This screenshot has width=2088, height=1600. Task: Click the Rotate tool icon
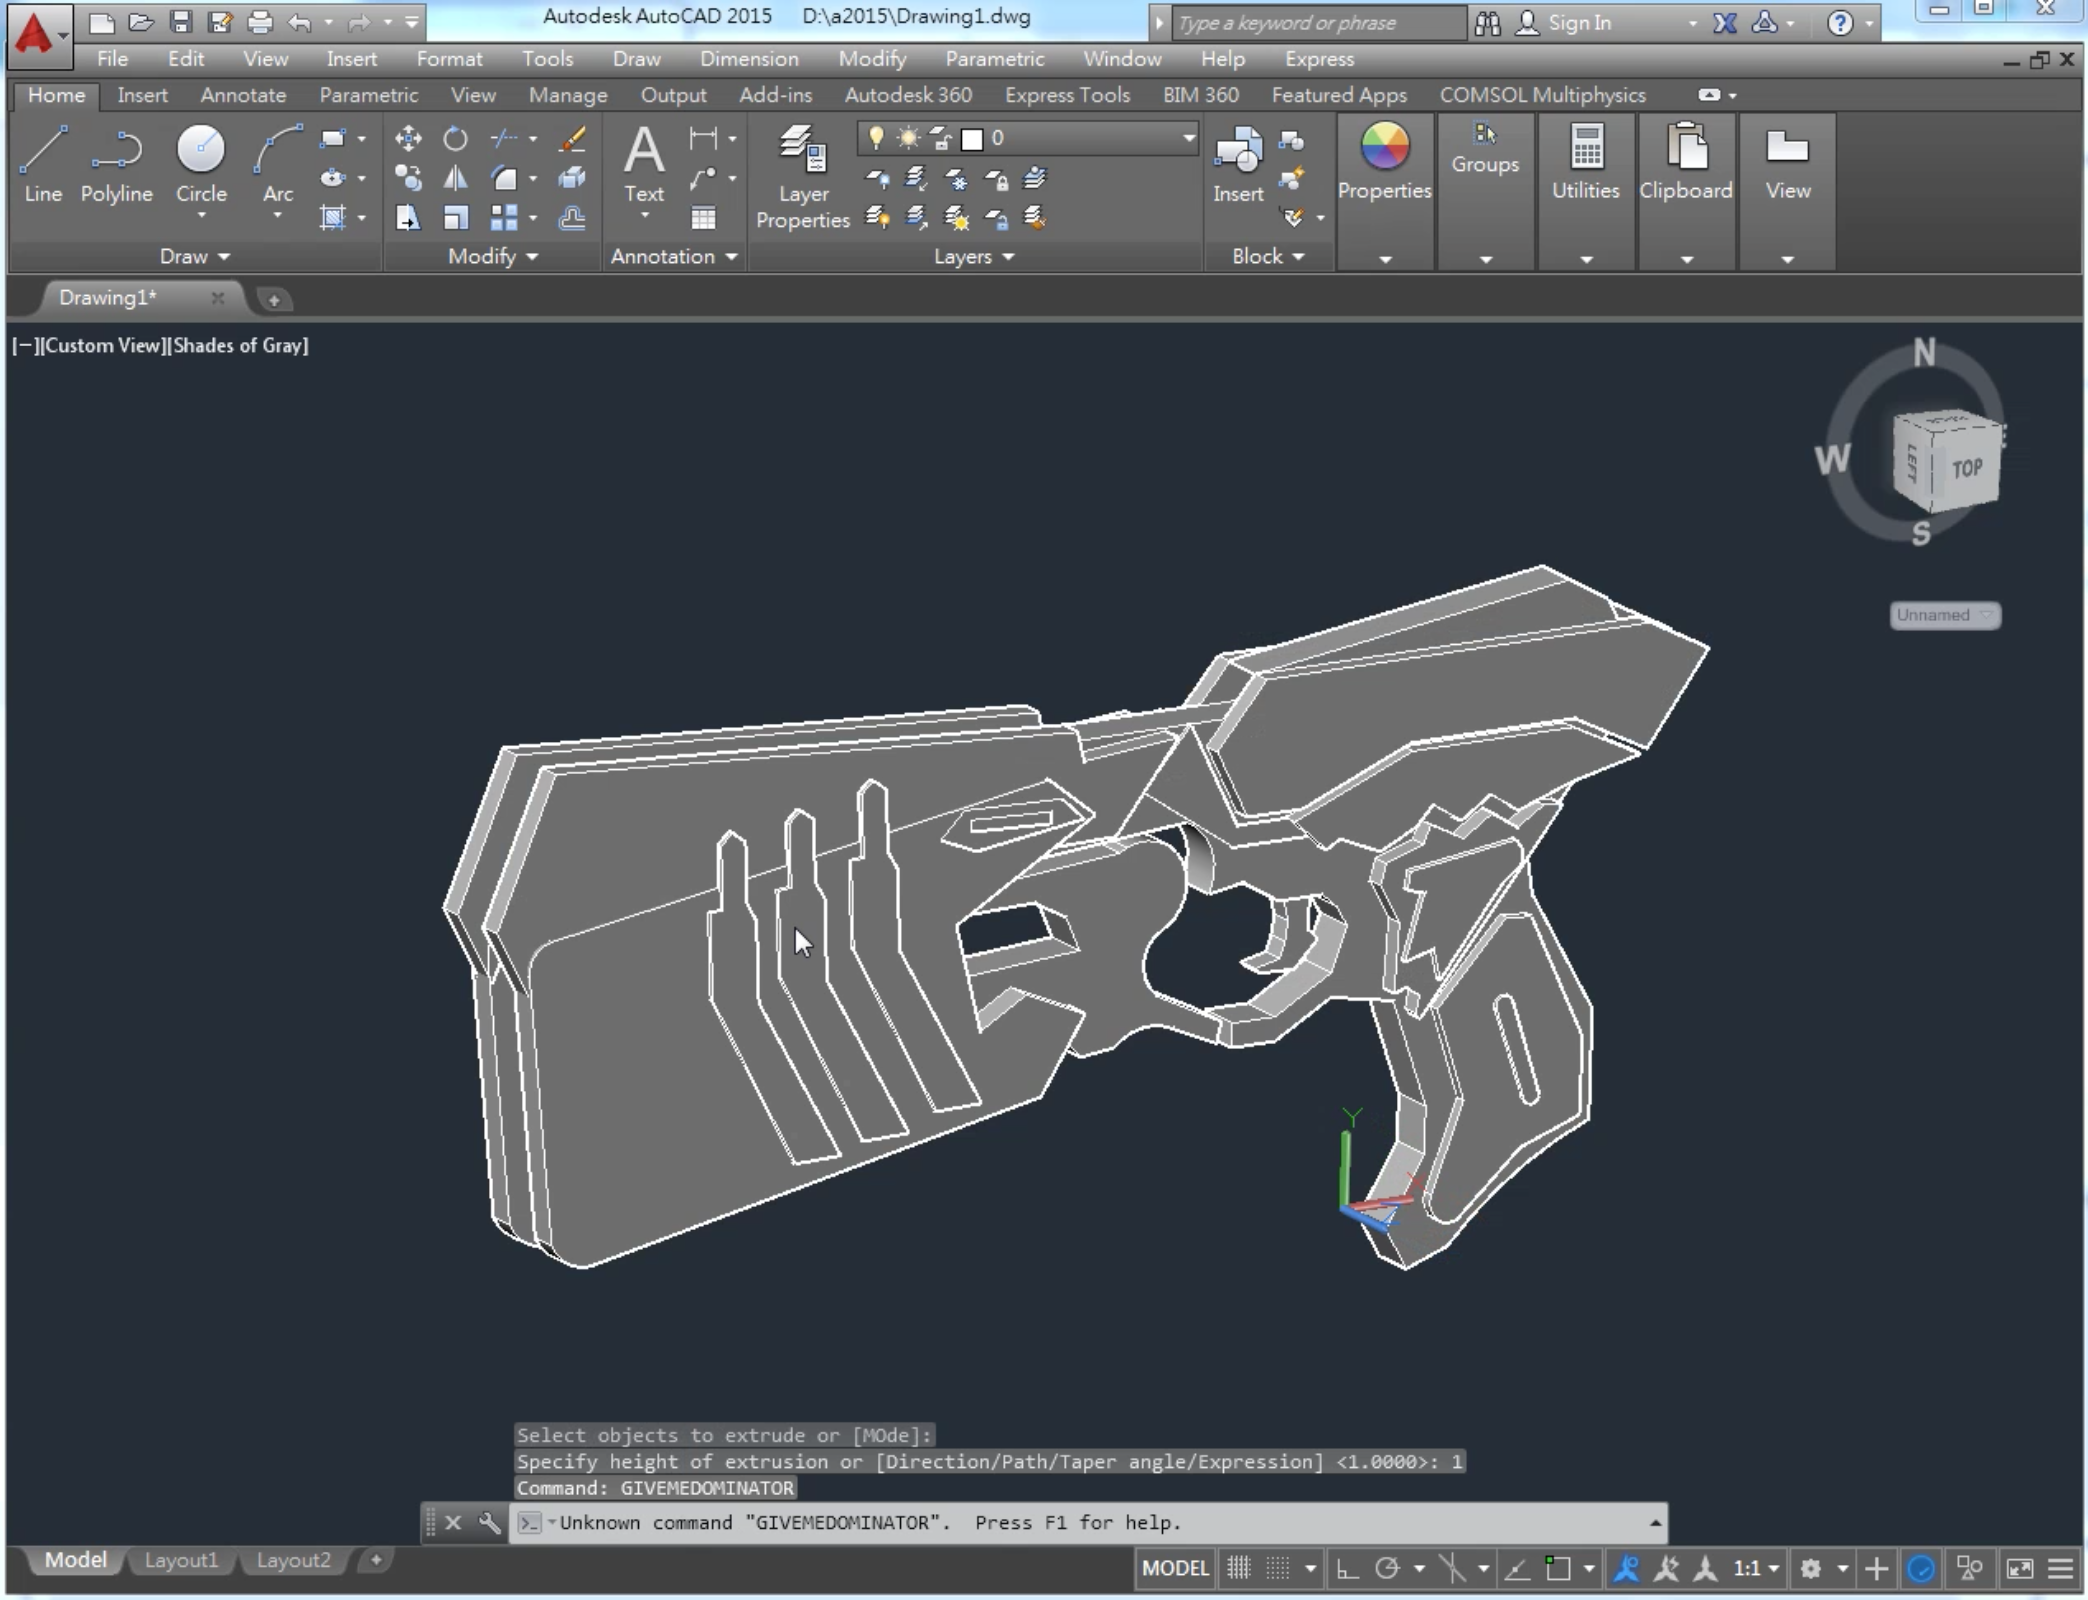[x=456, y=138]
